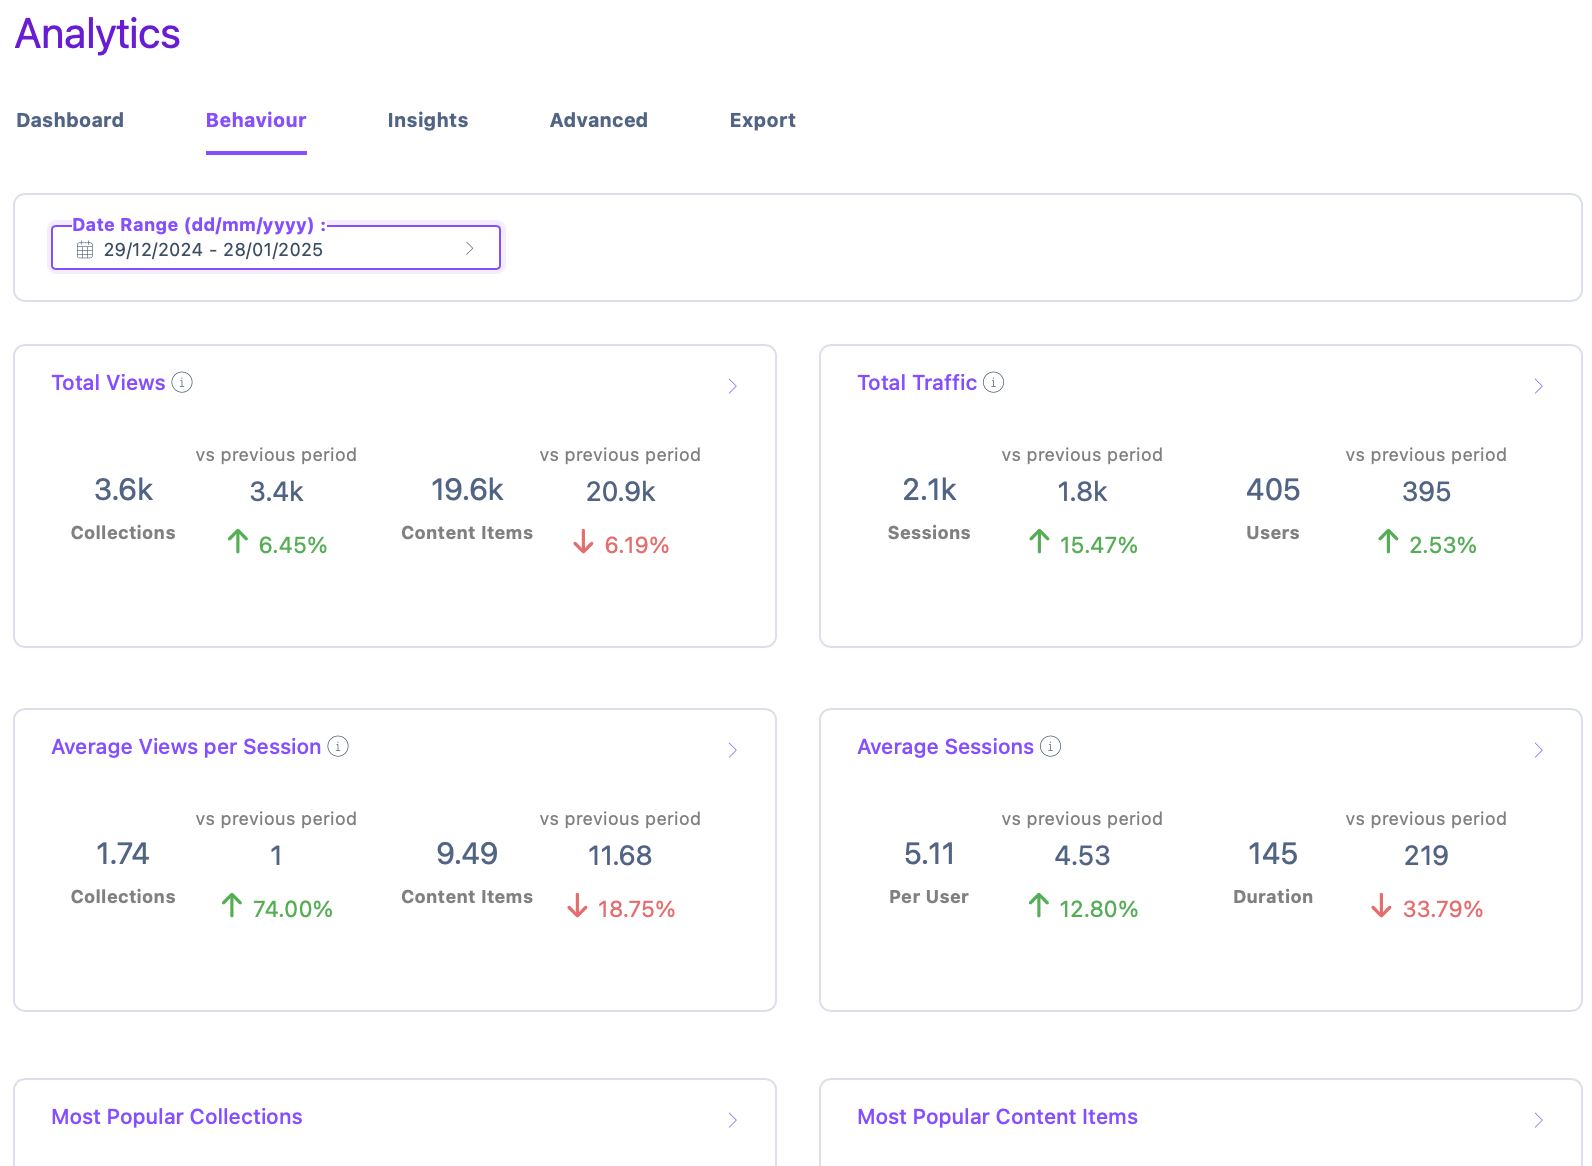
Task: Show info tooltip for Total Views
Action: (182, 382)
